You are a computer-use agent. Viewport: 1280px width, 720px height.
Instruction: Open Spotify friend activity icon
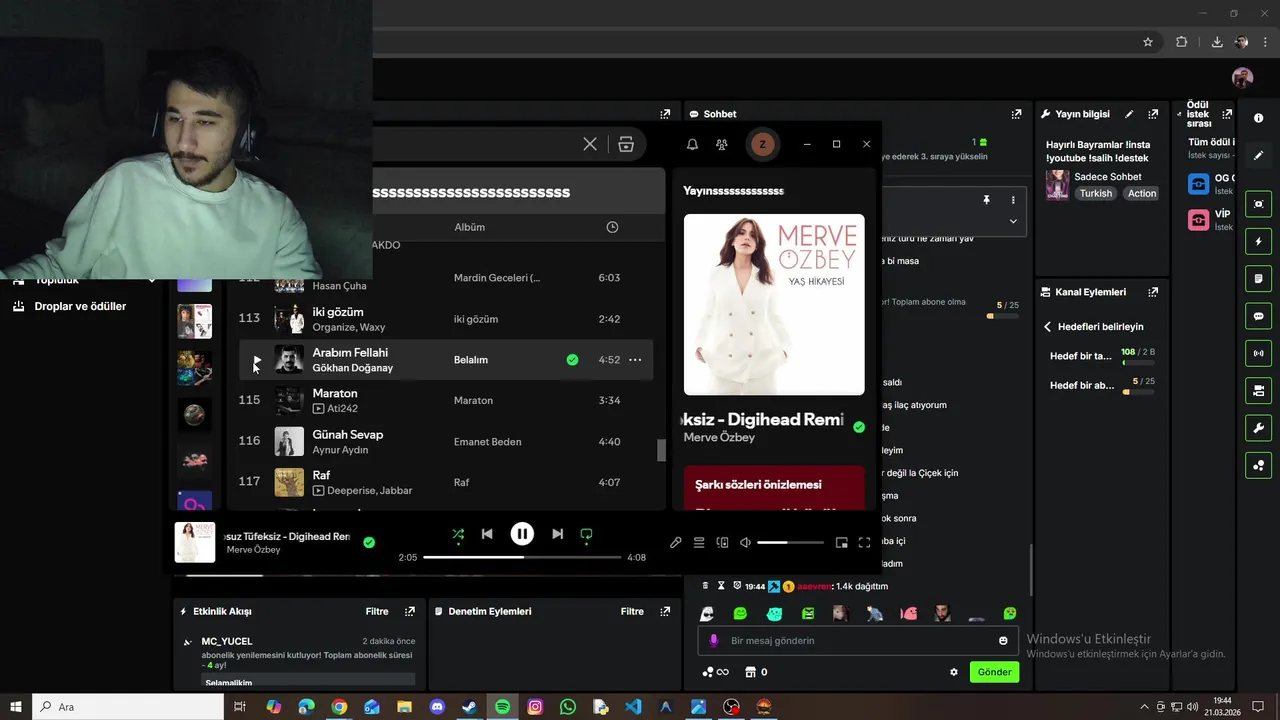(x=722, y=144)
